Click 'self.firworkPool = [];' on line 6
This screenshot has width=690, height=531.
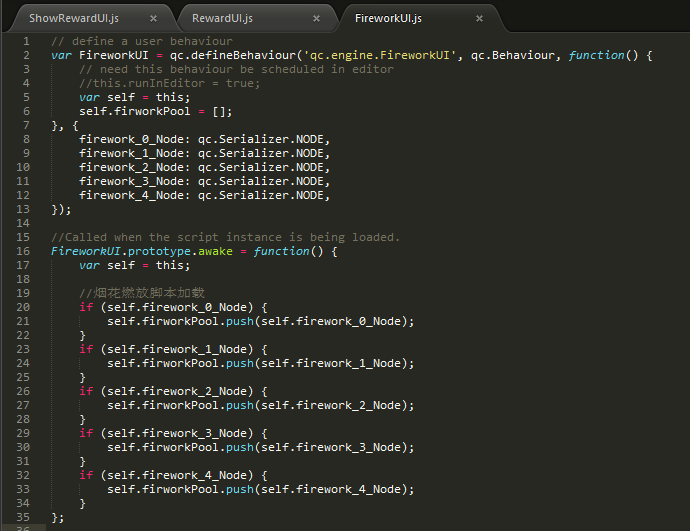155,111
